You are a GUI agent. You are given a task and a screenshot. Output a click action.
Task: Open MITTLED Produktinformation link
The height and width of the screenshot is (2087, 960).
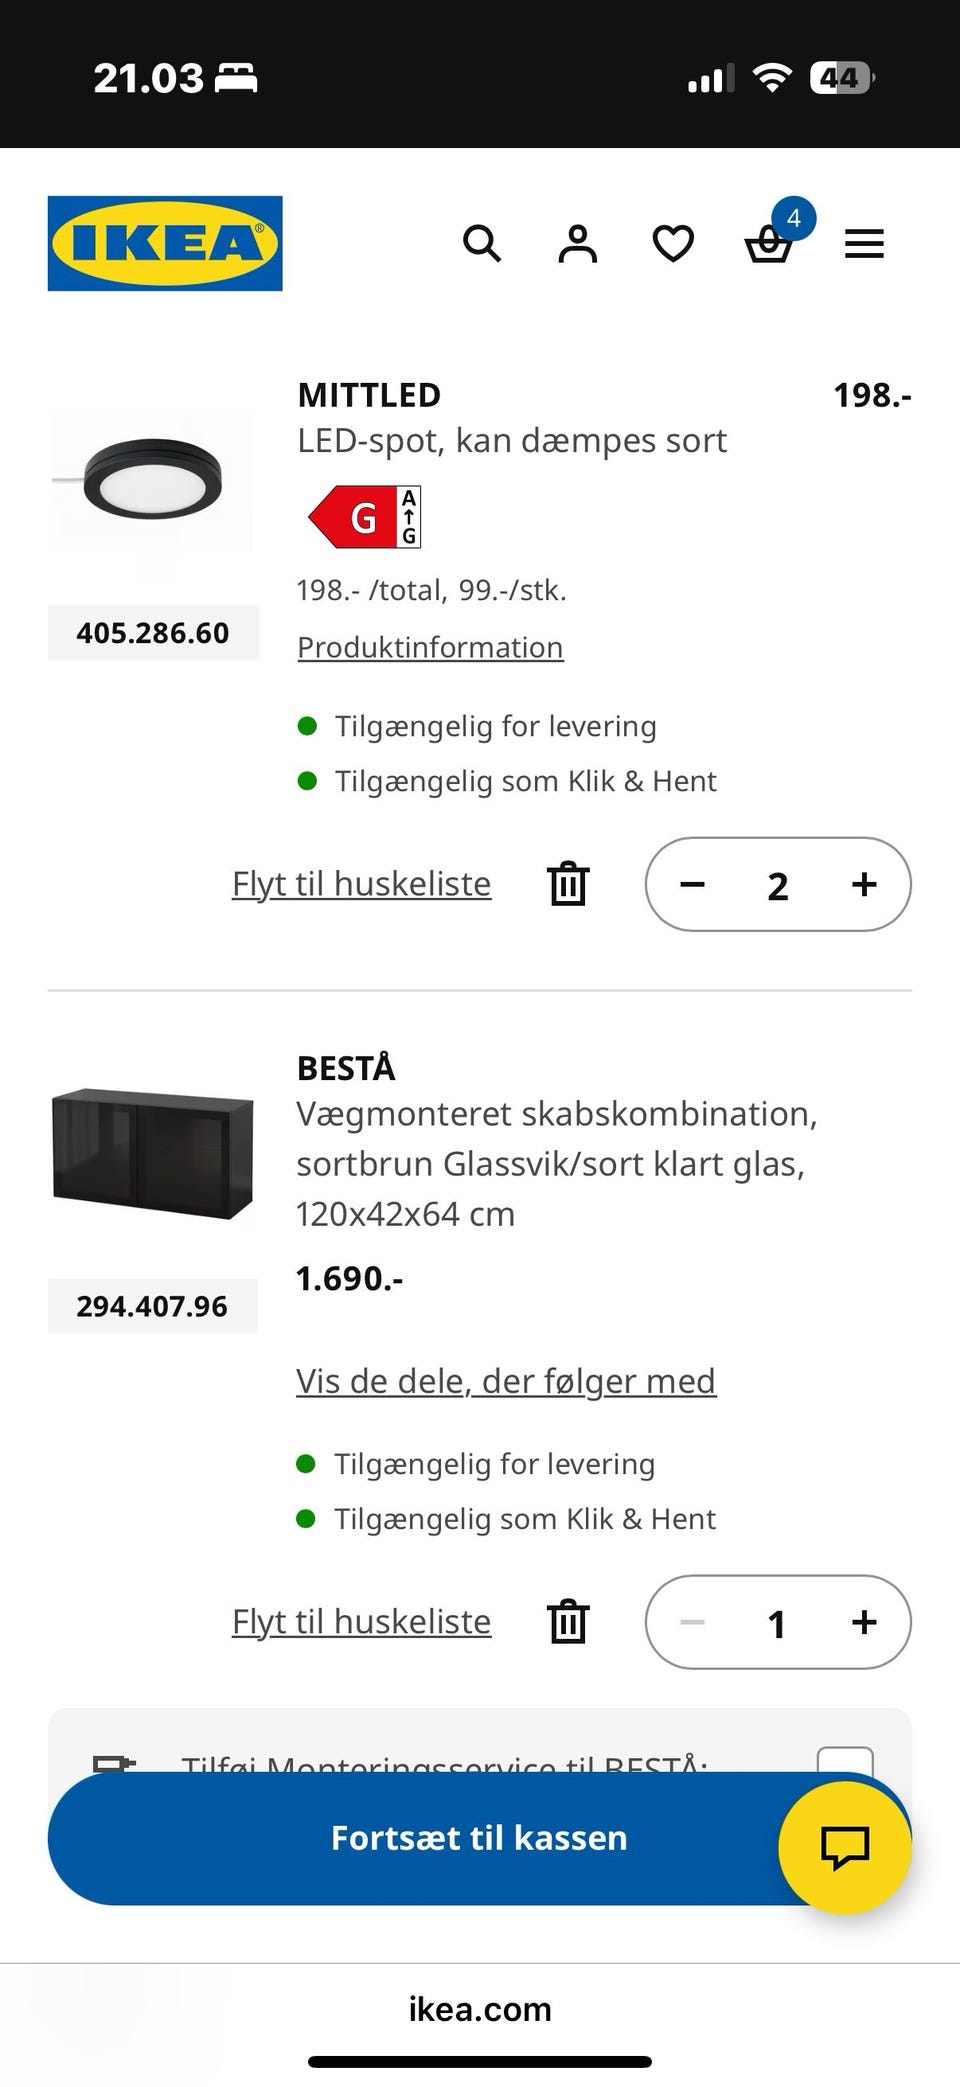pos(430,648)
